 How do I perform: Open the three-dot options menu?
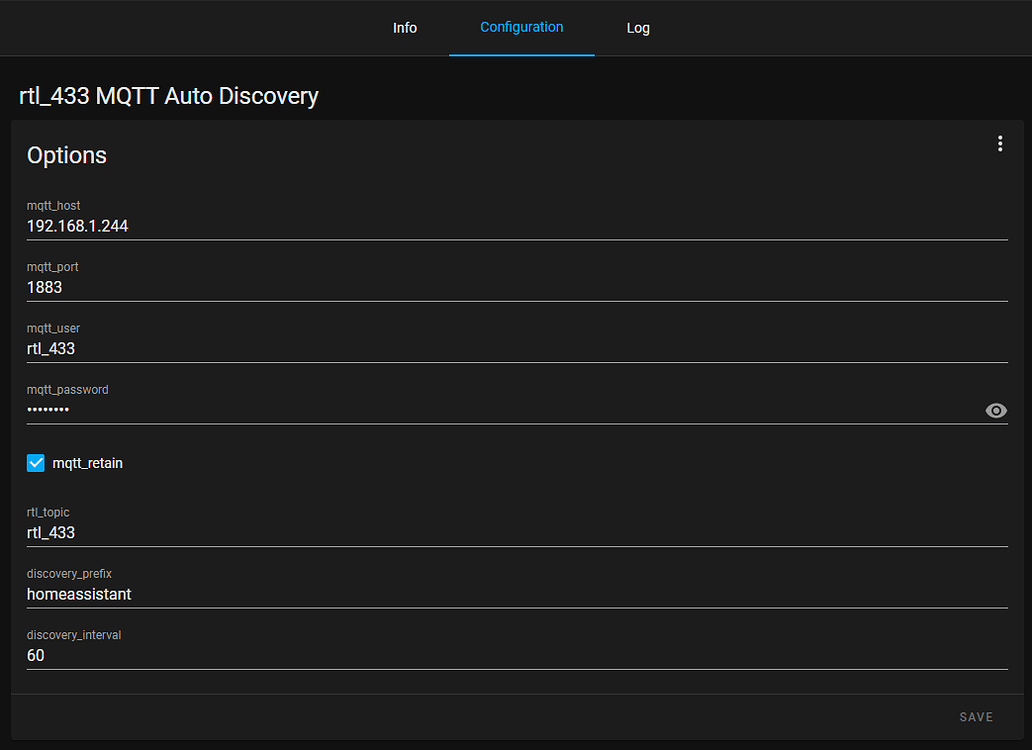pos(1000,143)
